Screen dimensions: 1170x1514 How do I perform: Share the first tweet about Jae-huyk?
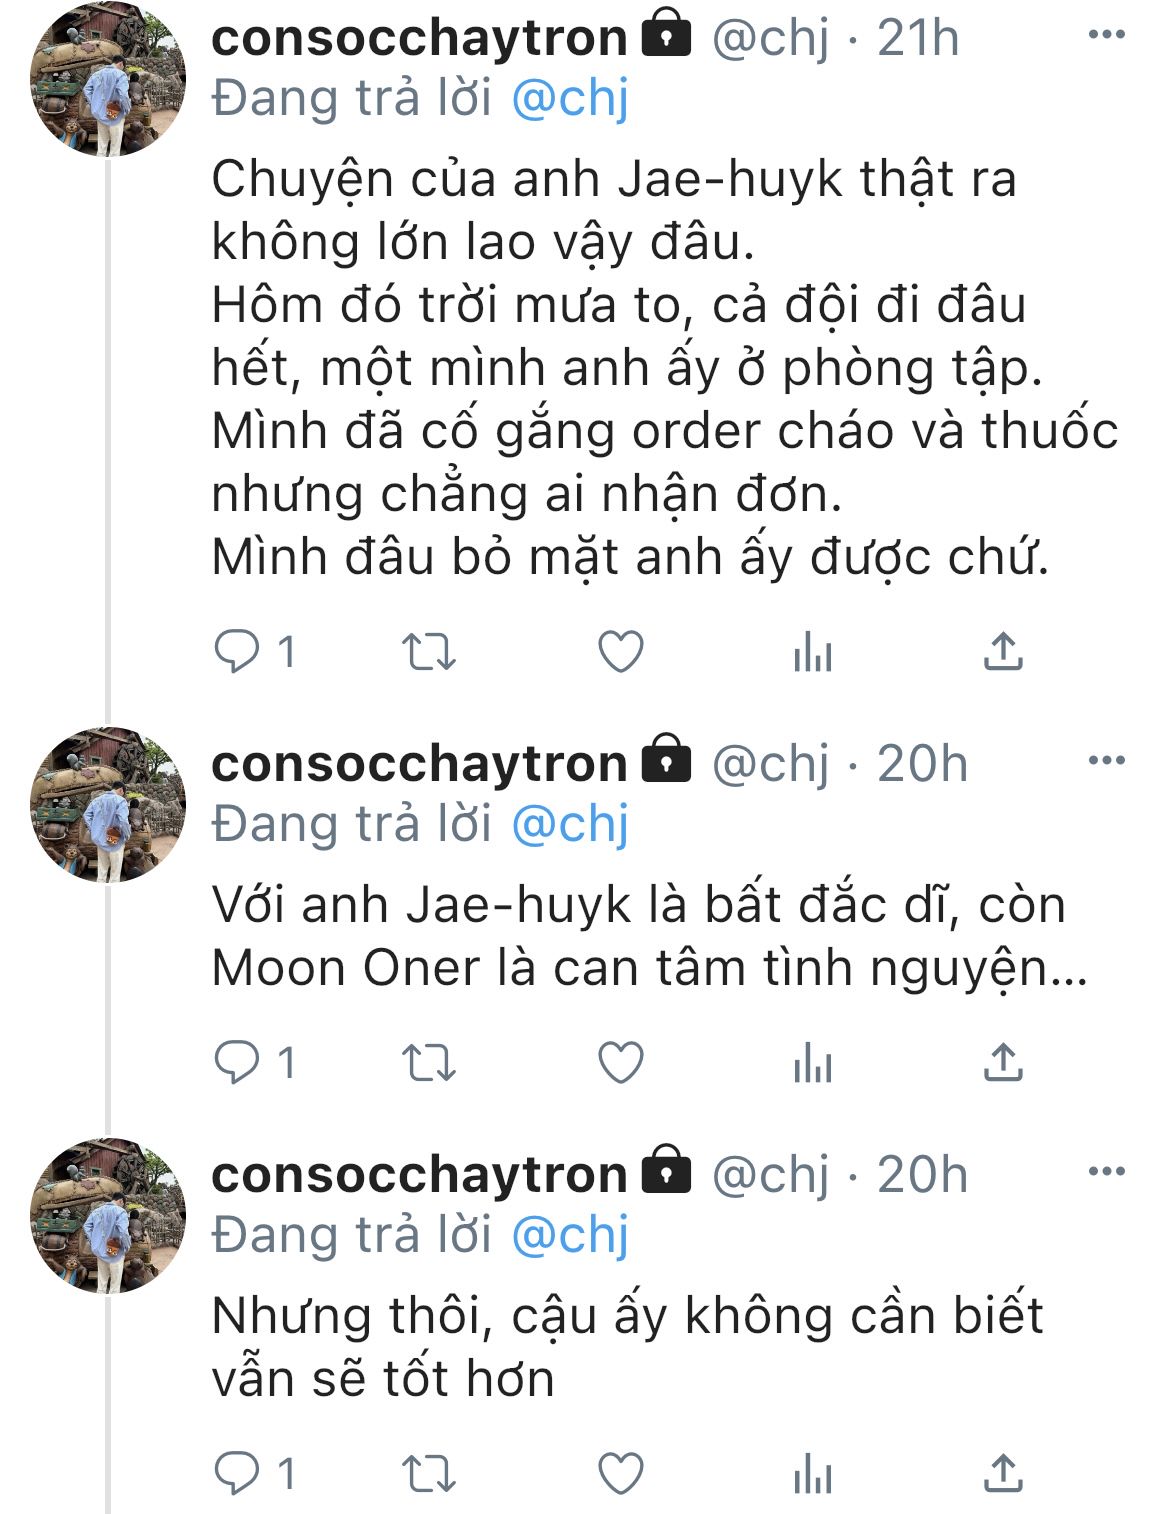pyautogui.click(x=1002, y=653)
